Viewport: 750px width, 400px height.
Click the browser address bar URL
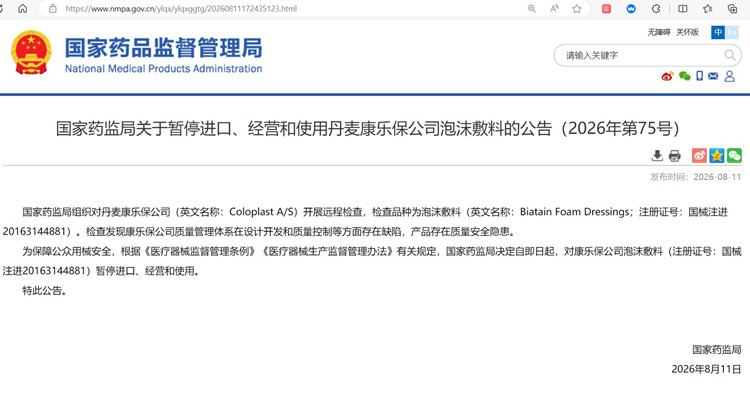[181, 9]
